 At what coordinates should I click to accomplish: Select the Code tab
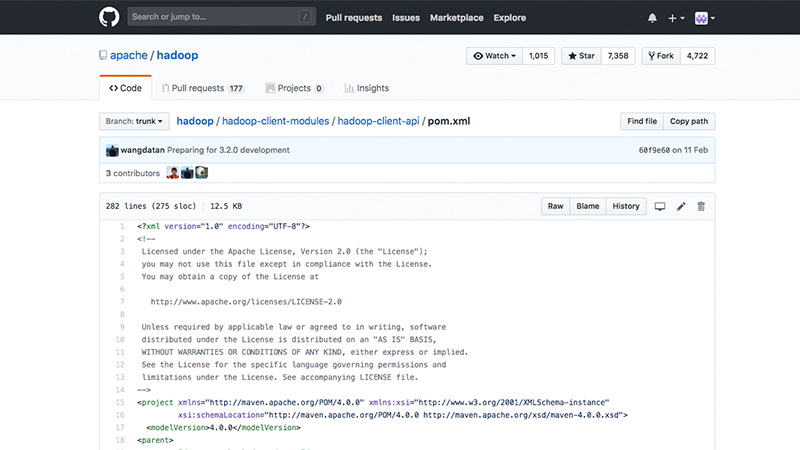(x=126, y=88)
